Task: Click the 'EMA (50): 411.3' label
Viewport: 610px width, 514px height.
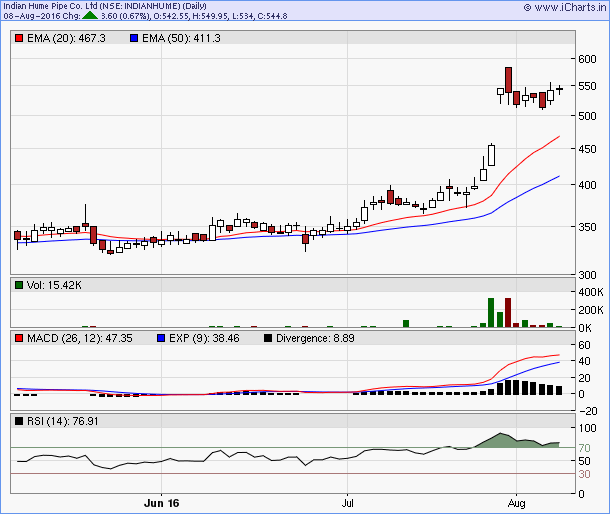Action: (181, 38)
